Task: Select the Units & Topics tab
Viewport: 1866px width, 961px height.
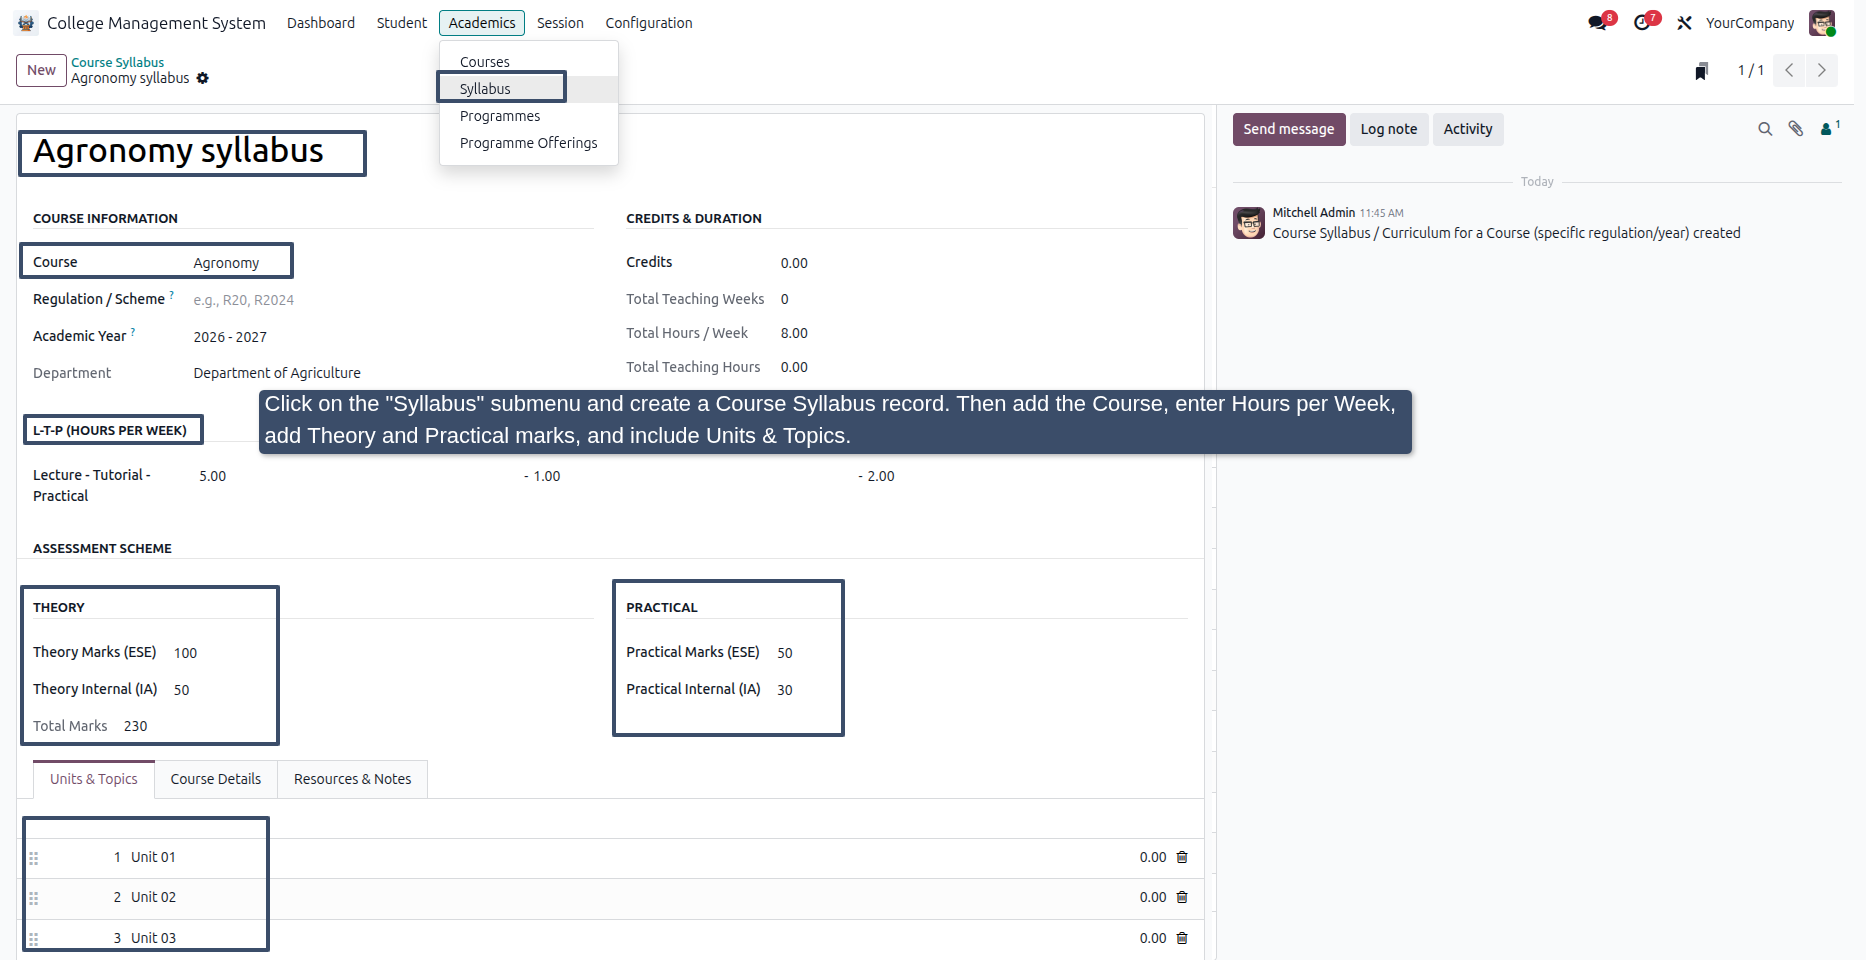Action: (94, 779)
